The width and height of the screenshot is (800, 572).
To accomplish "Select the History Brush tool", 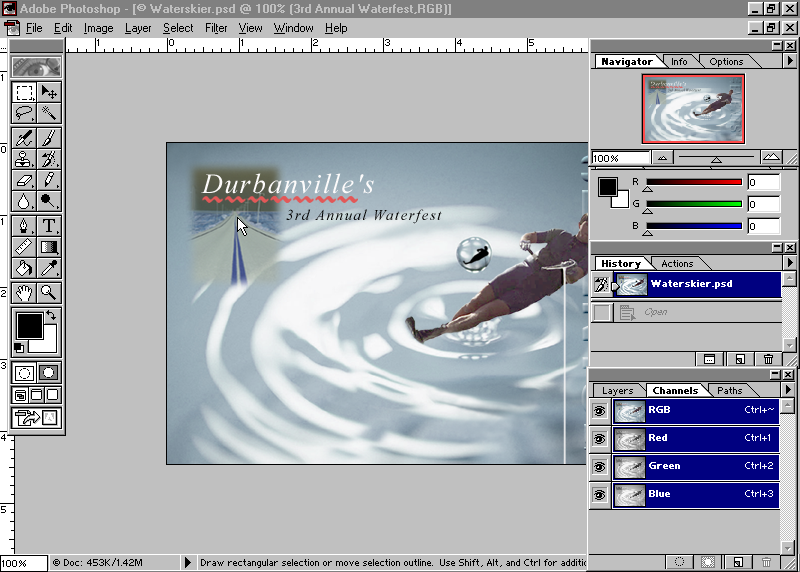I will pos(49,159).
